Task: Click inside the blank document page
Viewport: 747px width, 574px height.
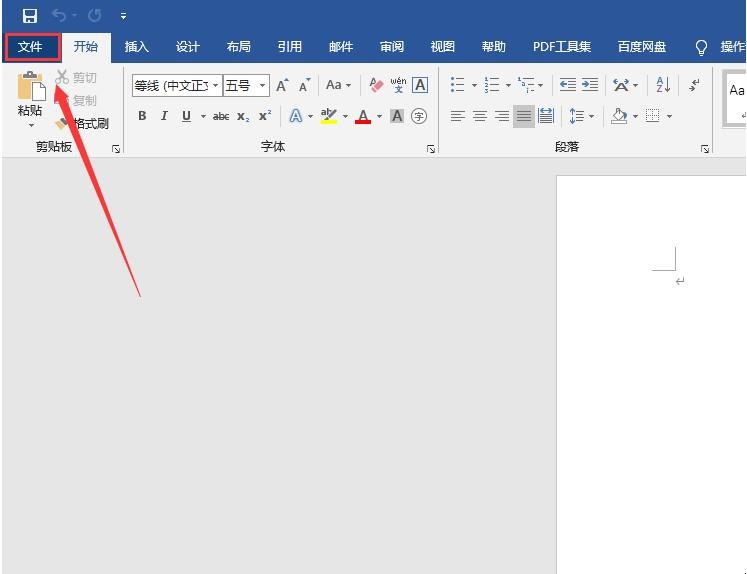Action: (x=650, y=400)
